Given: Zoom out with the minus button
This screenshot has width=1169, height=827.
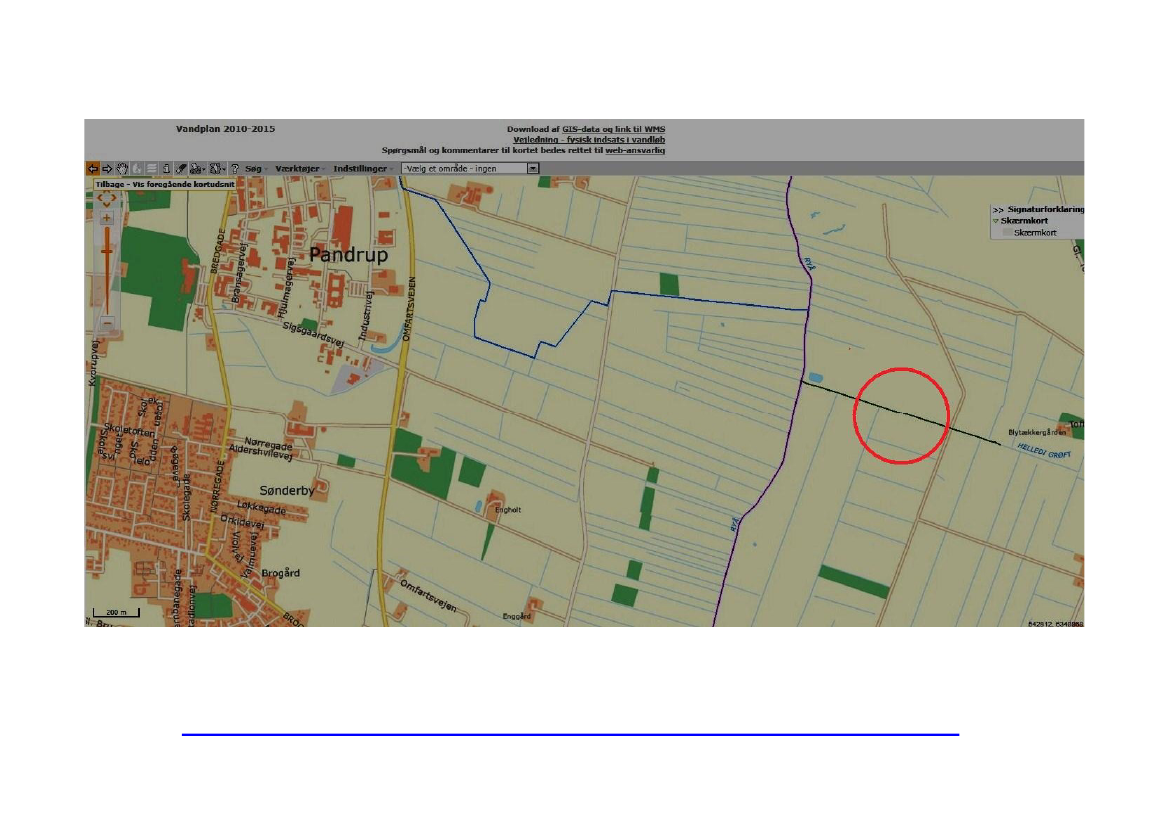Looking at the screenshot, I should pyautogui.click(x=107, y=323).
